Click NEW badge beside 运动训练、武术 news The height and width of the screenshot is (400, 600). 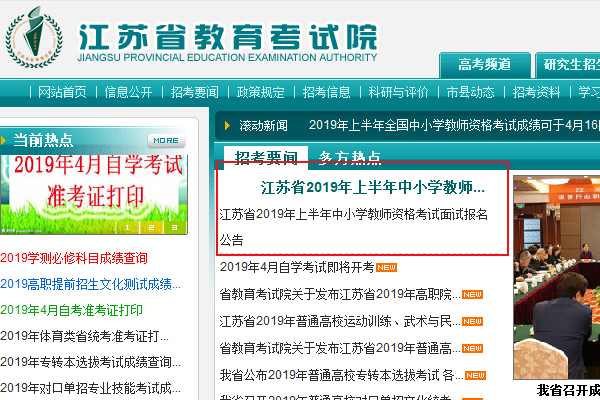pyautogui.click(x=473, y=322)
